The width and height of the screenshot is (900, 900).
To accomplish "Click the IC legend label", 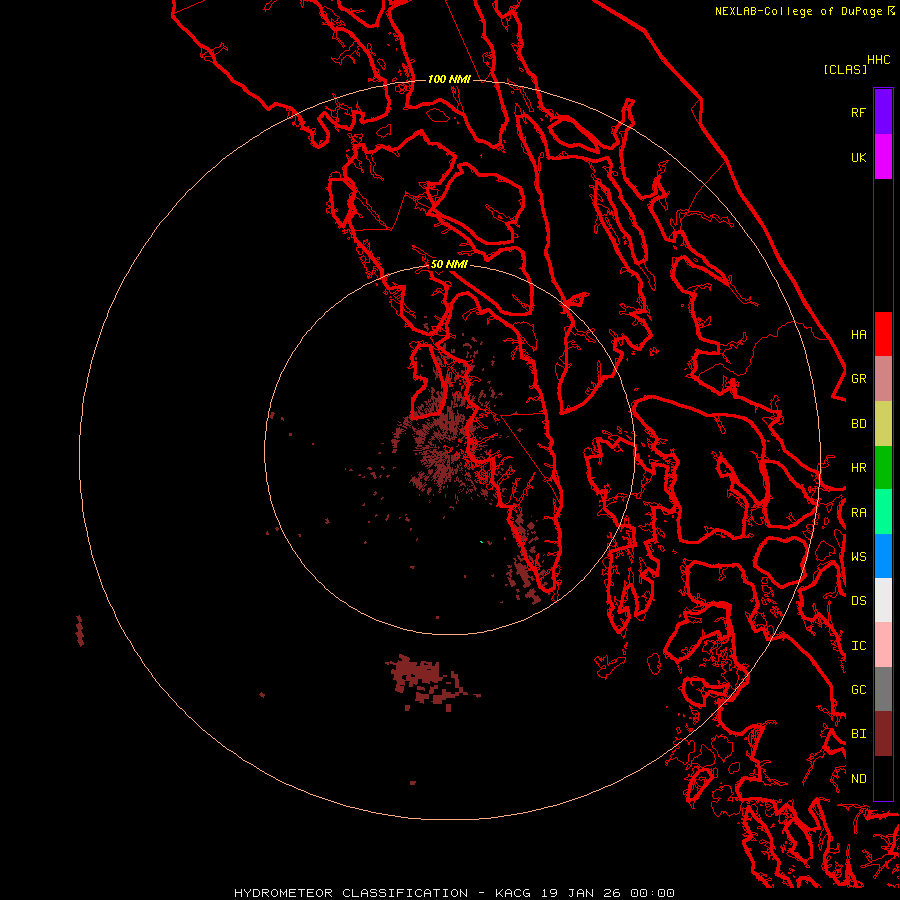I will 858,646.
